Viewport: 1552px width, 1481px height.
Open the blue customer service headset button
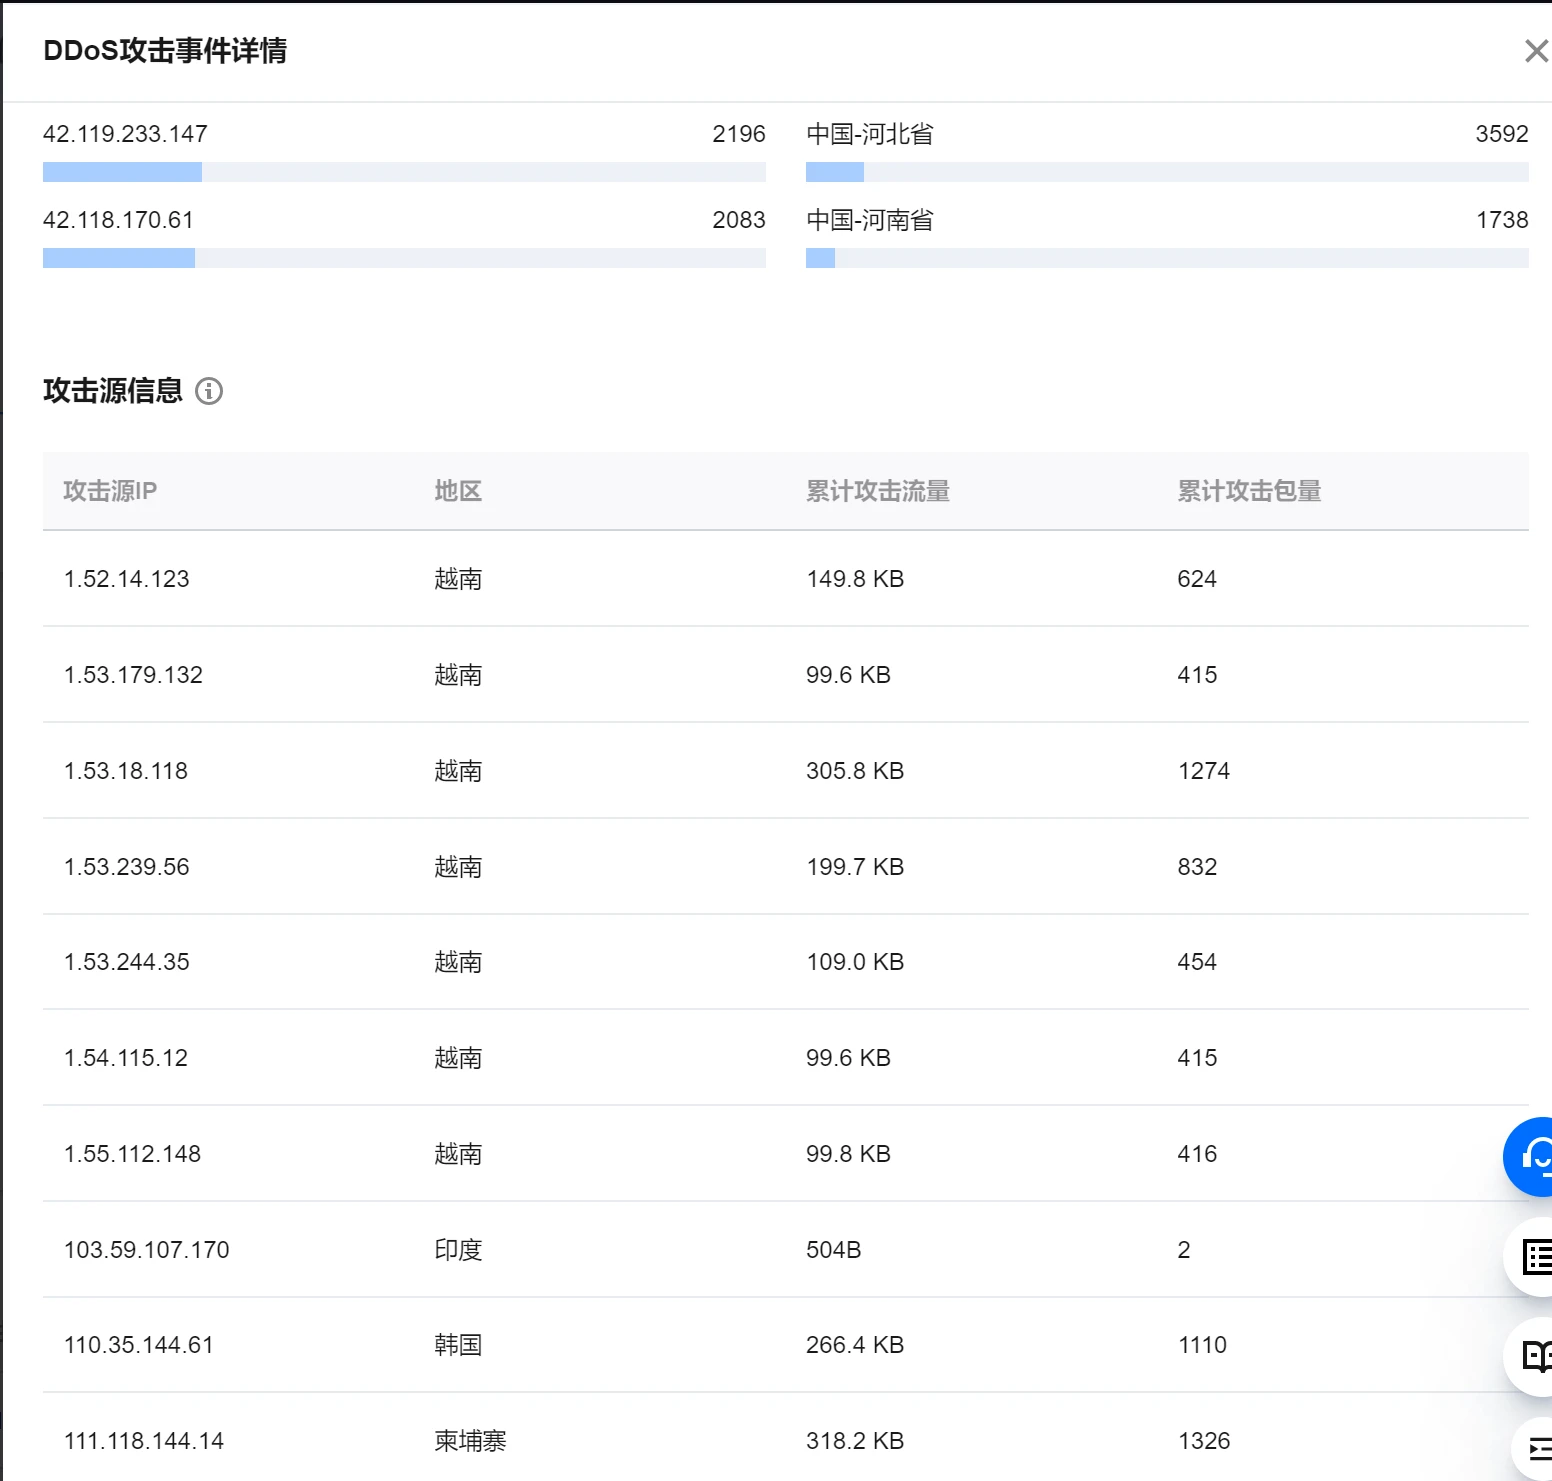pyautogui.click(x=1532, y=1157)
